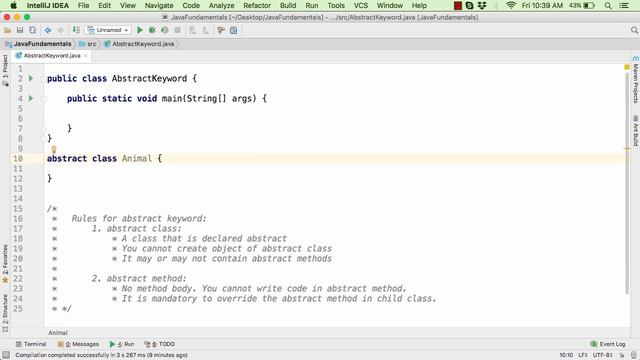
Task: Click the Build project icon
Action: 76,30
